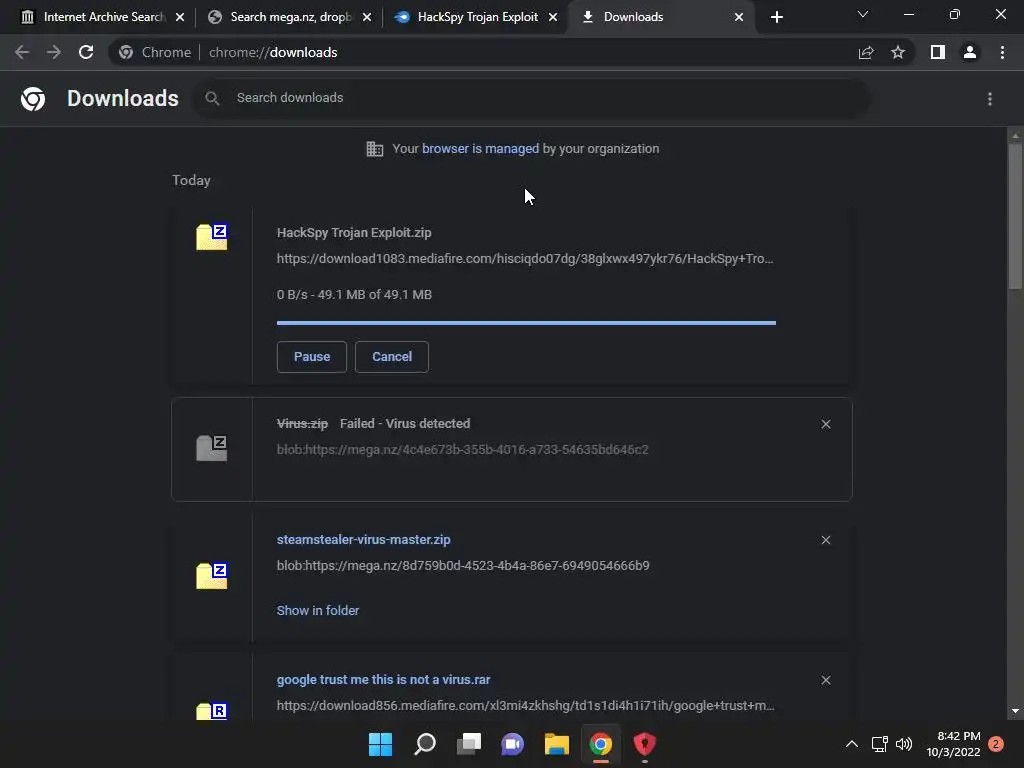The height and width of the screenshot is (768, 1024).
Task: Open the HackSpy mediafire download URL
Action: point(525,259)
